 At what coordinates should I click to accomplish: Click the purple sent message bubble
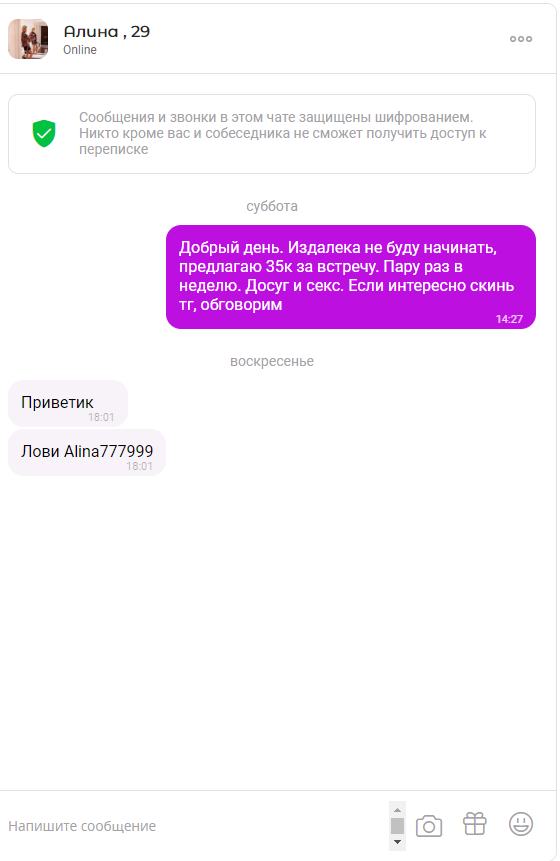click(x=351, y=277)
